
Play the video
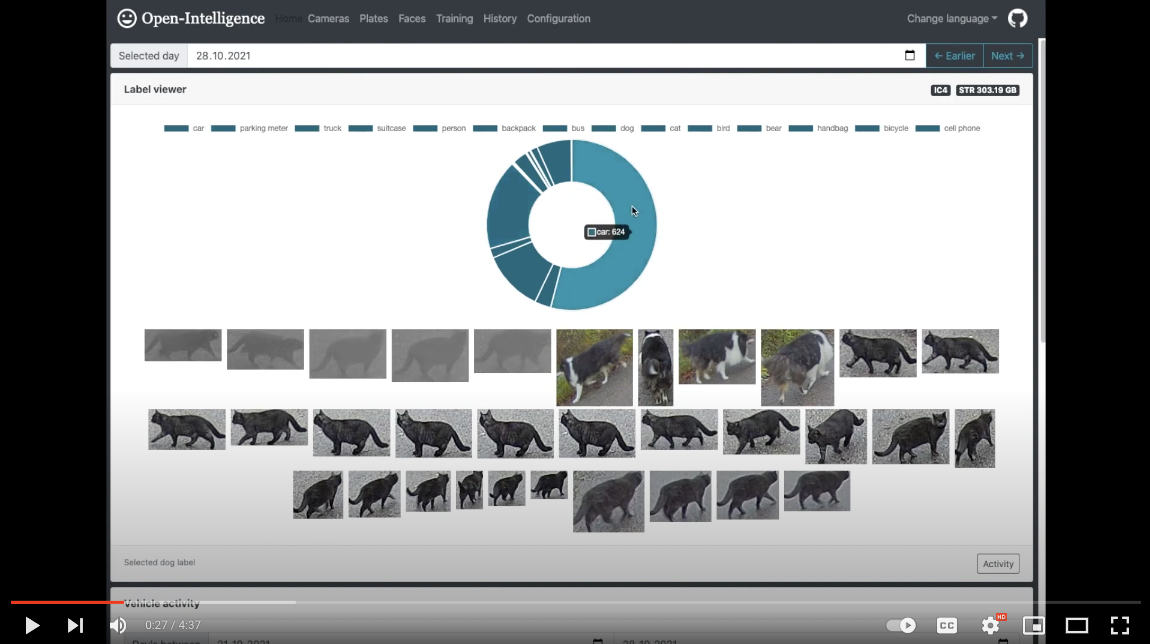tap(32, 625)
